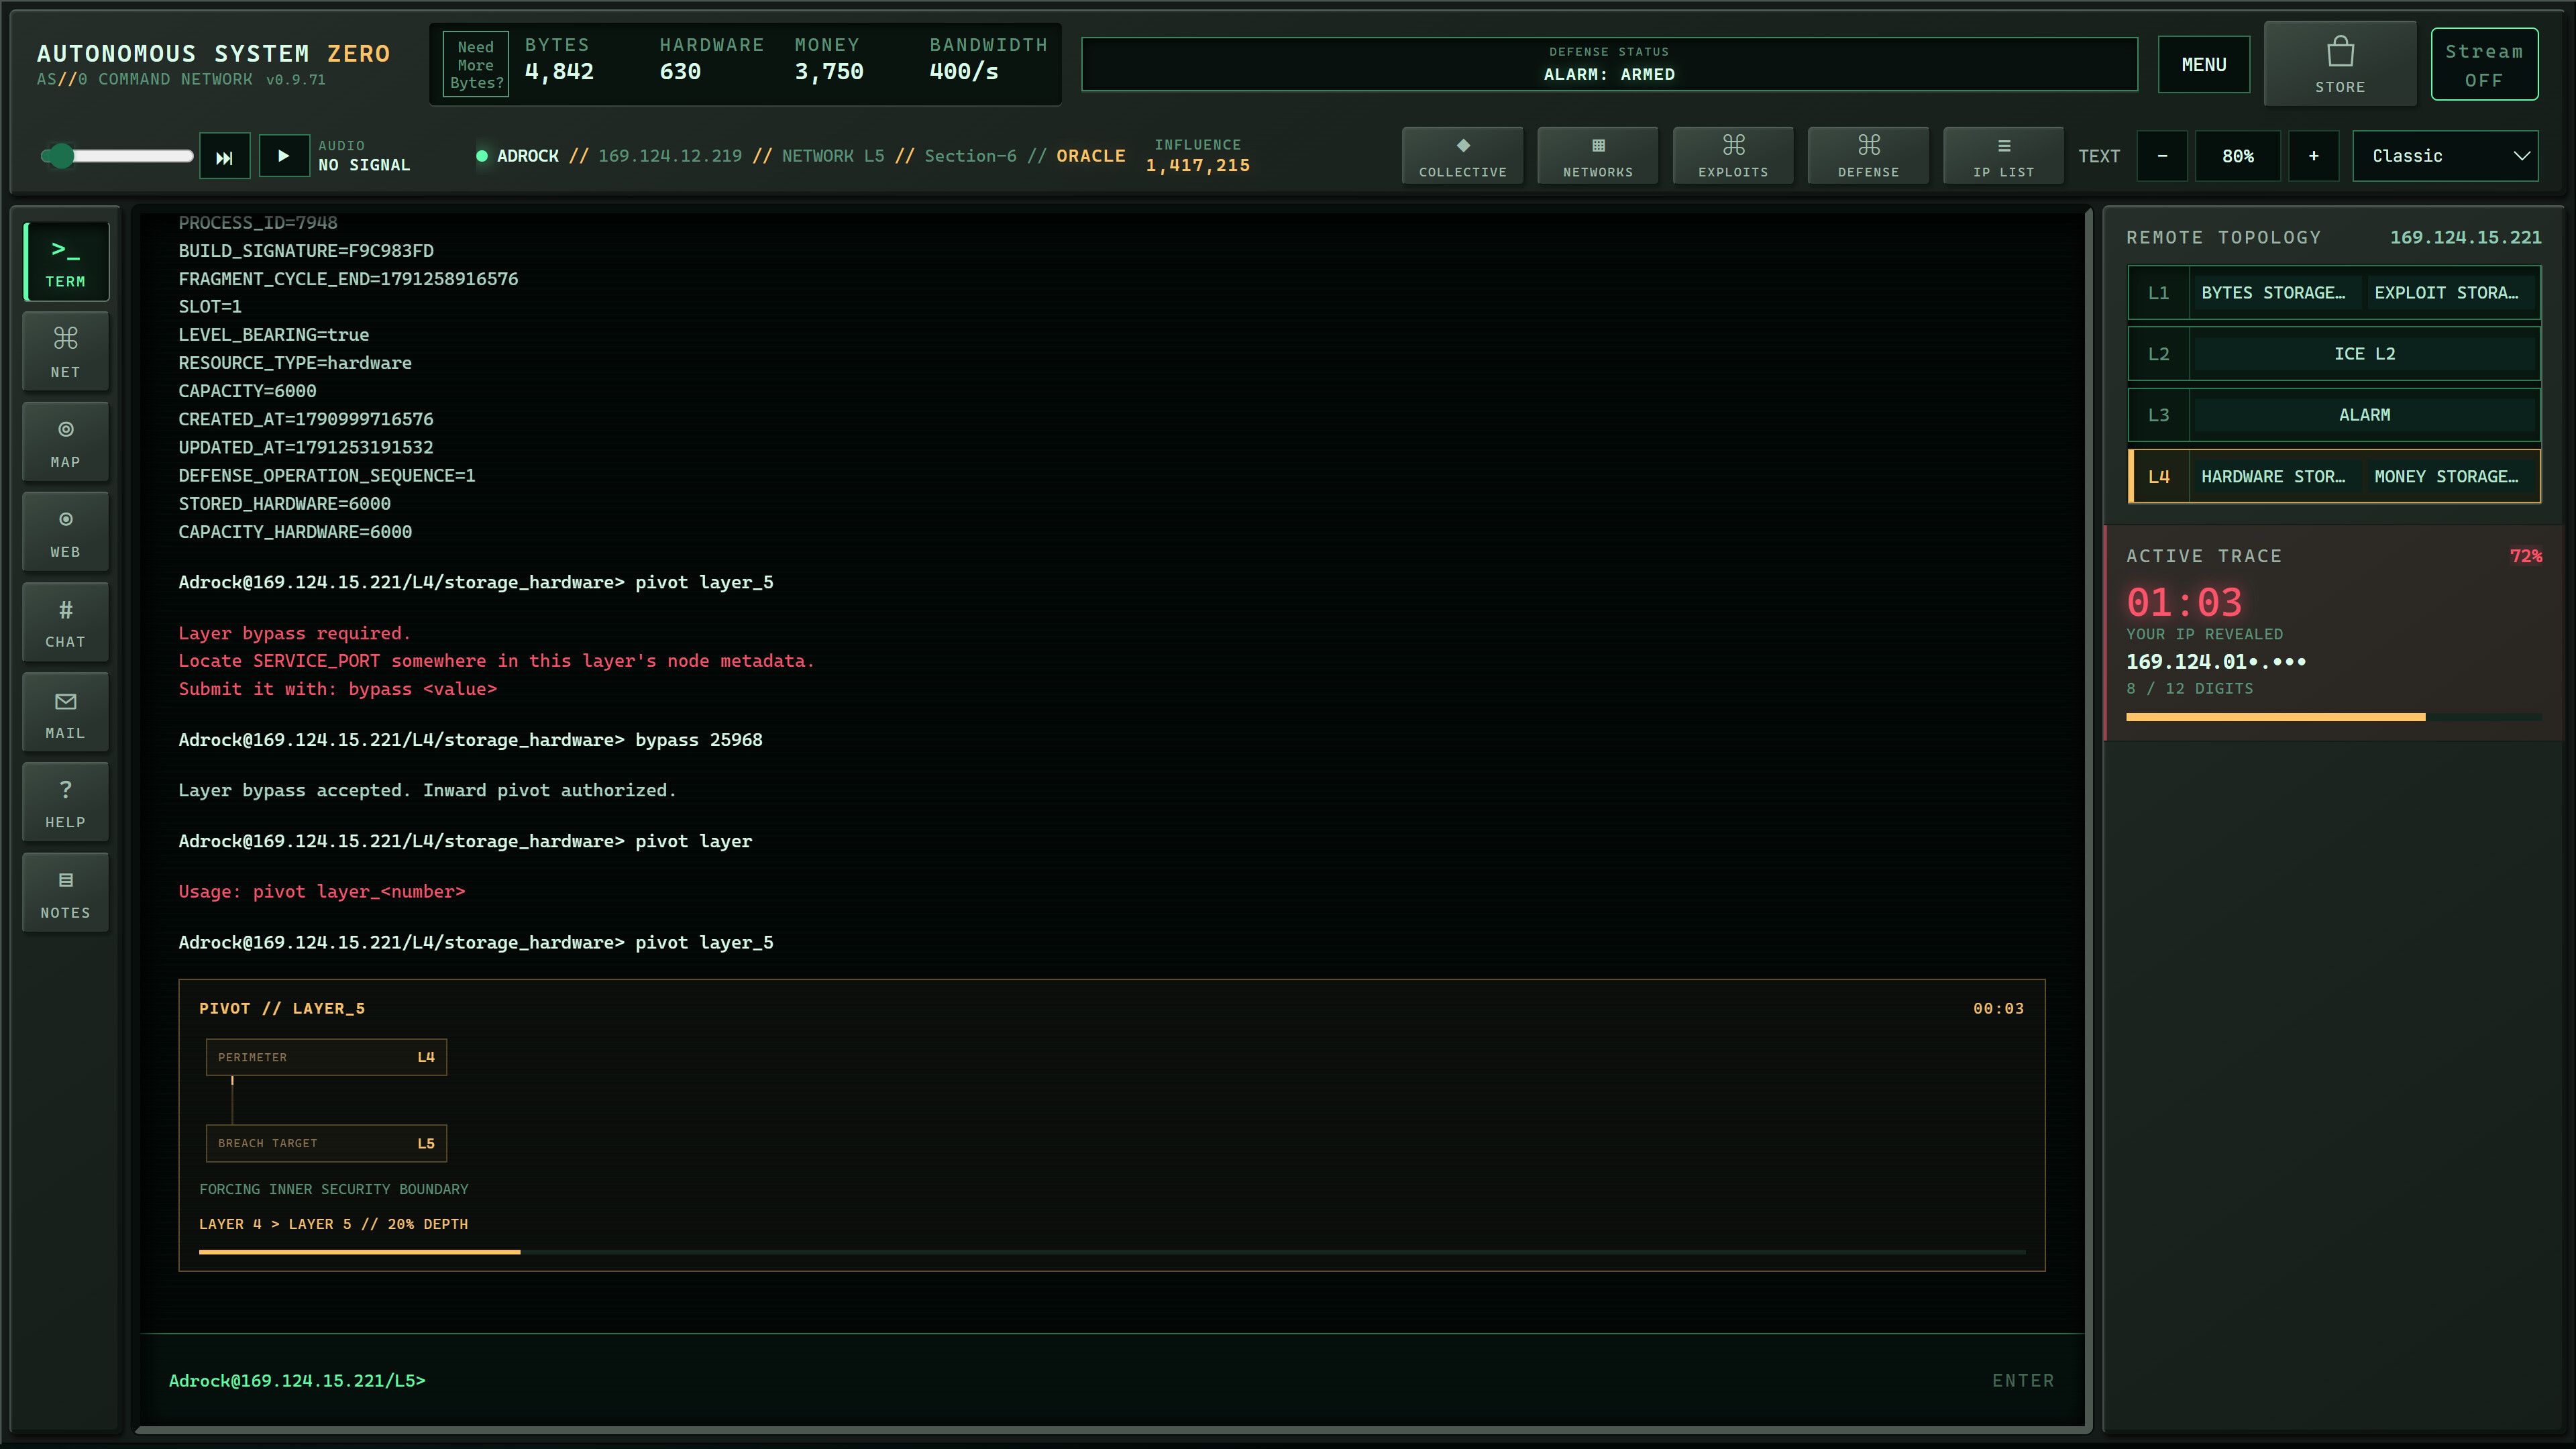This screenshot has height=1449, width=2576.
Task: Open the WEB sidebar panel
Action: [66, 532]
